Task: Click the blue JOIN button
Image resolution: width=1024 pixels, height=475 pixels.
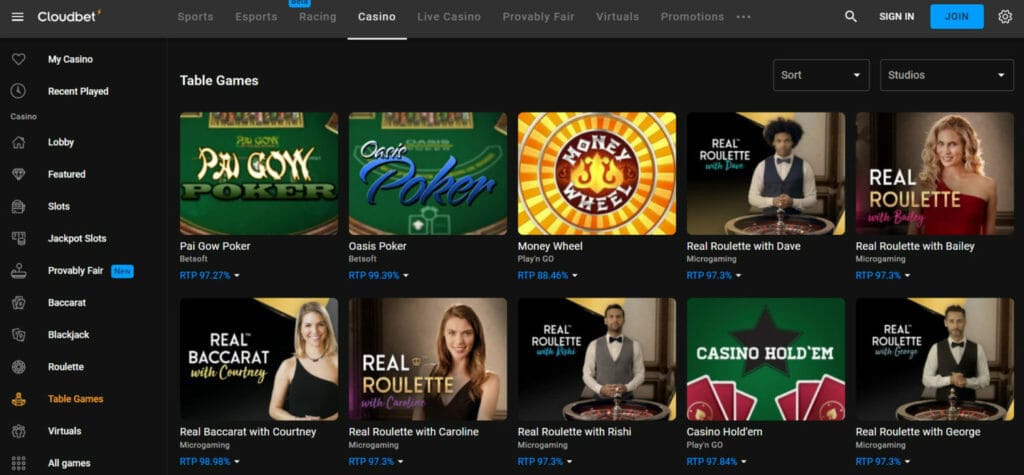Action: coord(957,16)
